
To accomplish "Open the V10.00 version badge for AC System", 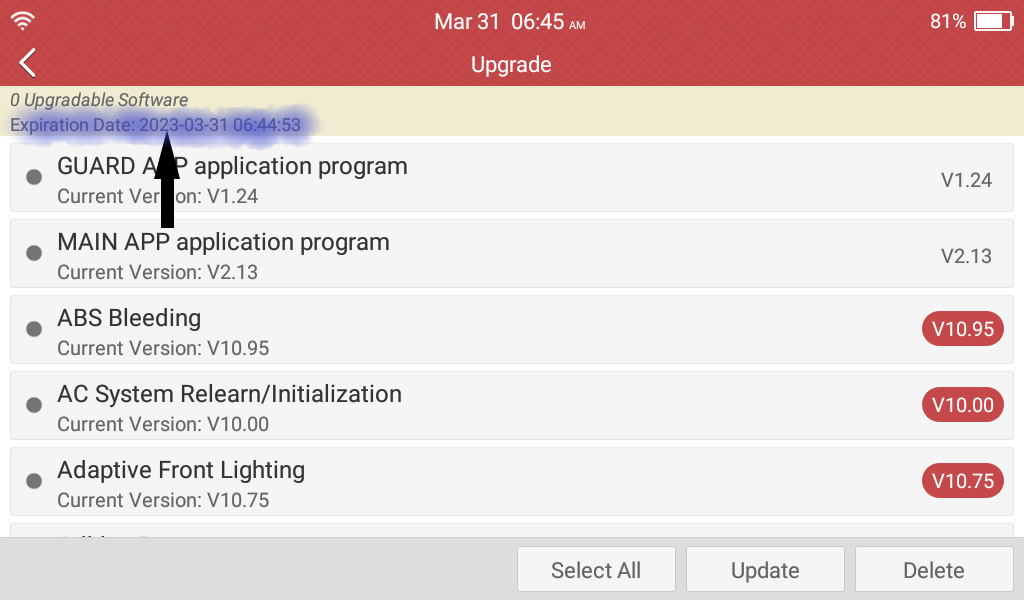I will [963, 405].
